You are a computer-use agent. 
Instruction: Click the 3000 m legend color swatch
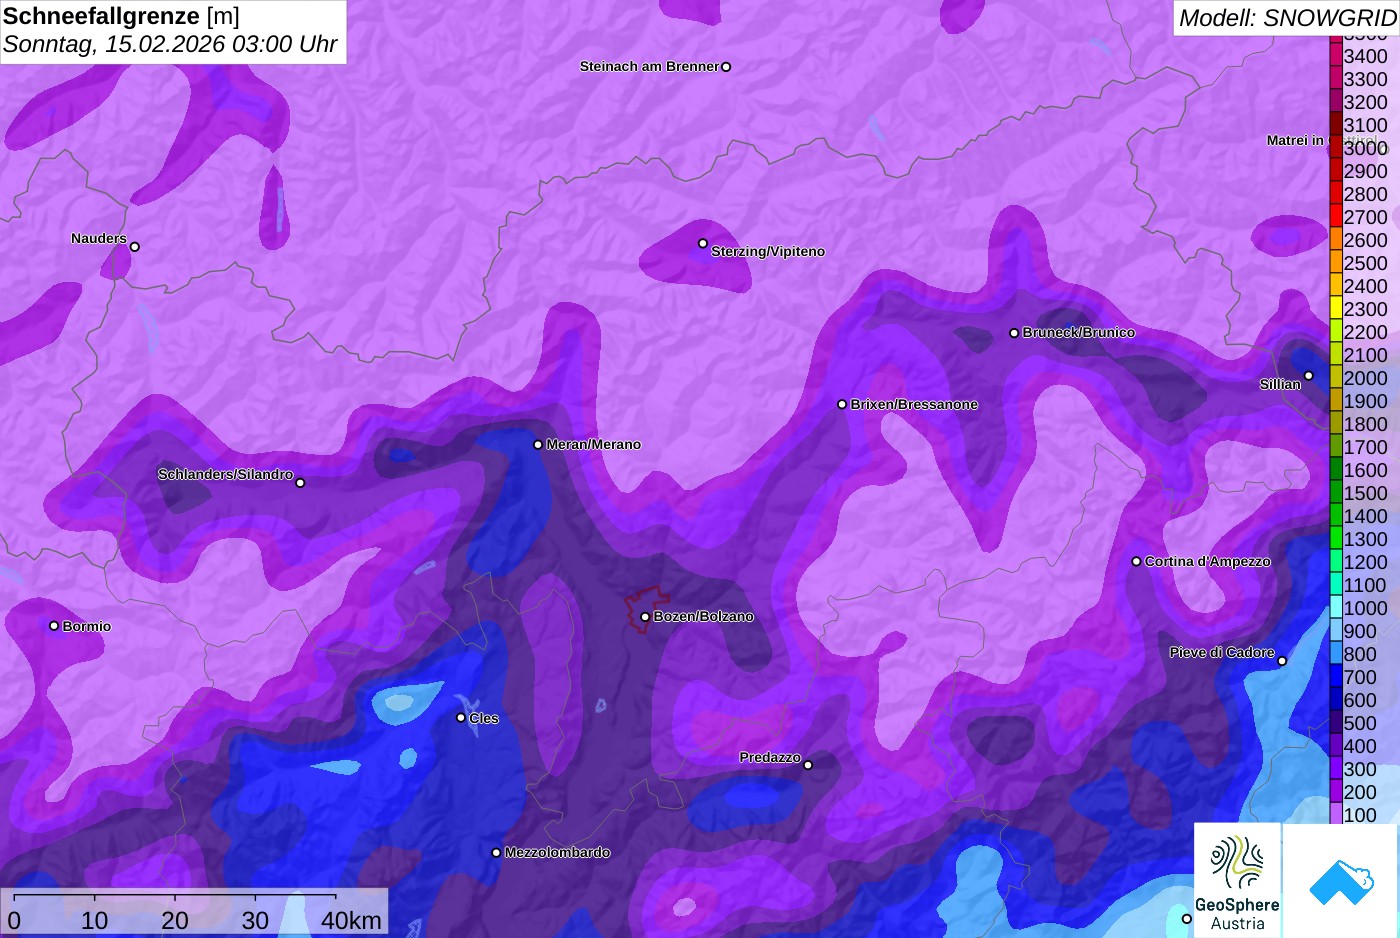(1336, 147)
